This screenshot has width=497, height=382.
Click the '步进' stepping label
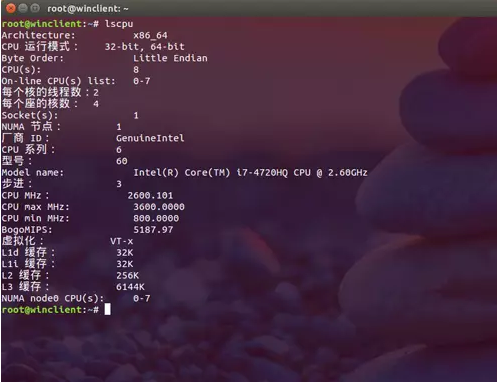pyautogui.click(x=17, y=184)
